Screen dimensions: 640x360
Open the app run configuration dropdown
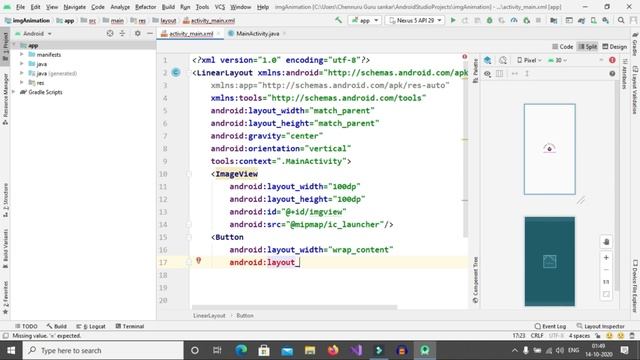[365, 20]
